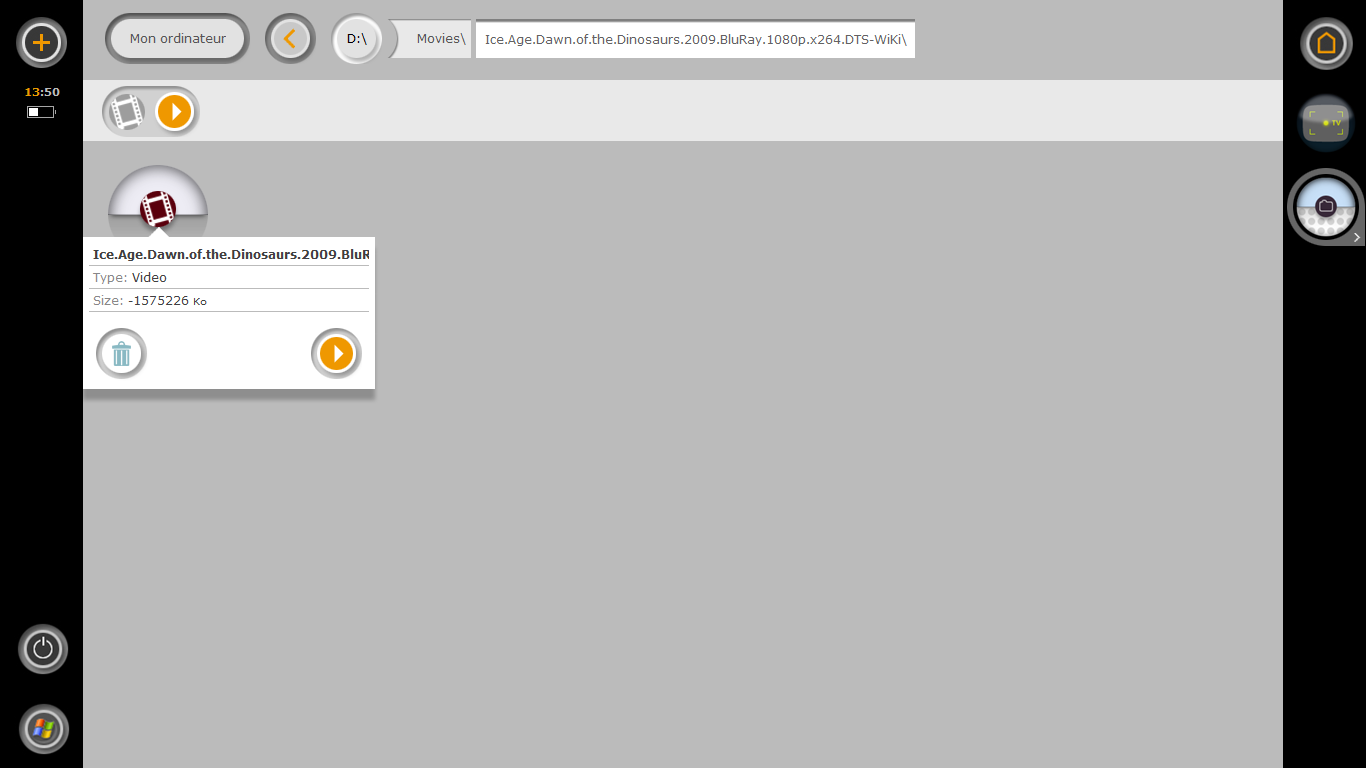The image size is (1366, 768).
Task: Open Mon ordinateur location
Action: pos(177,39)
